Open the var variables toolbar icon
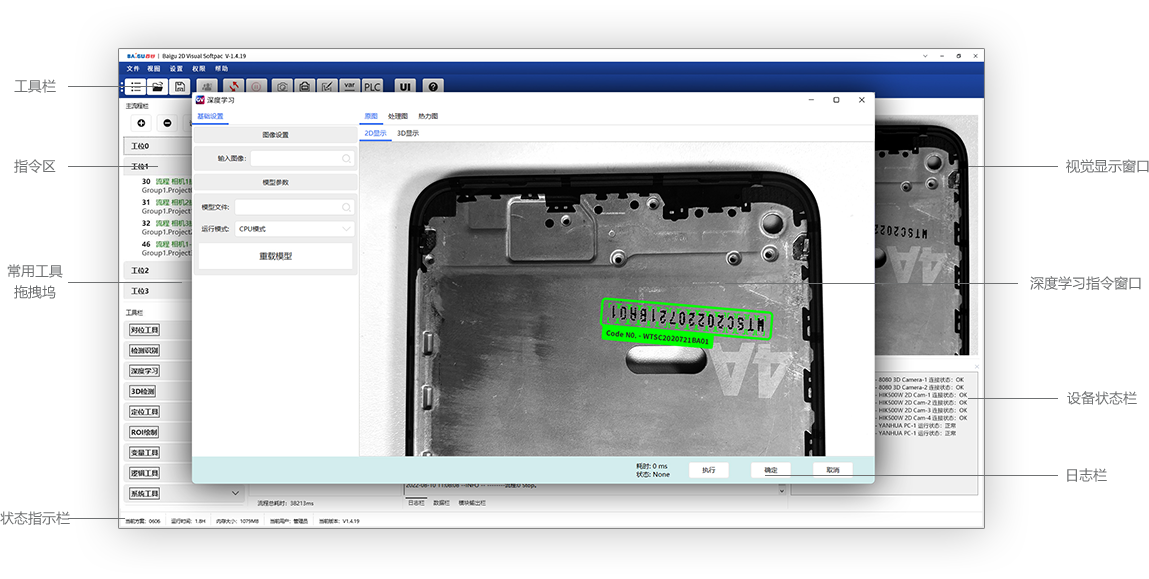Image resolution: width=1149 pixels, height=579 pixels. tap(350, 86)
